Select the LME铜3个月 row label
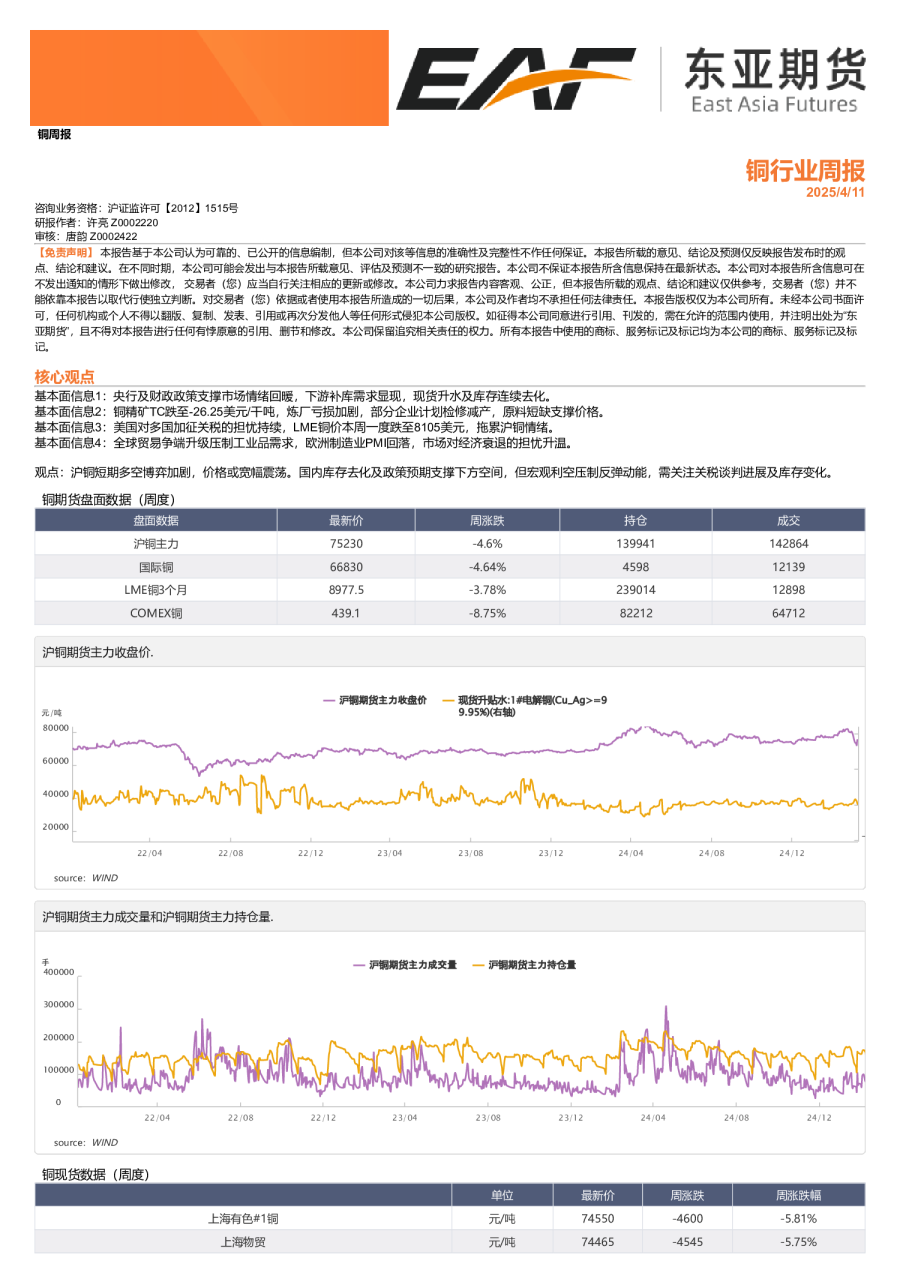This screenshot has width=900, height=1273. point(156,590)
